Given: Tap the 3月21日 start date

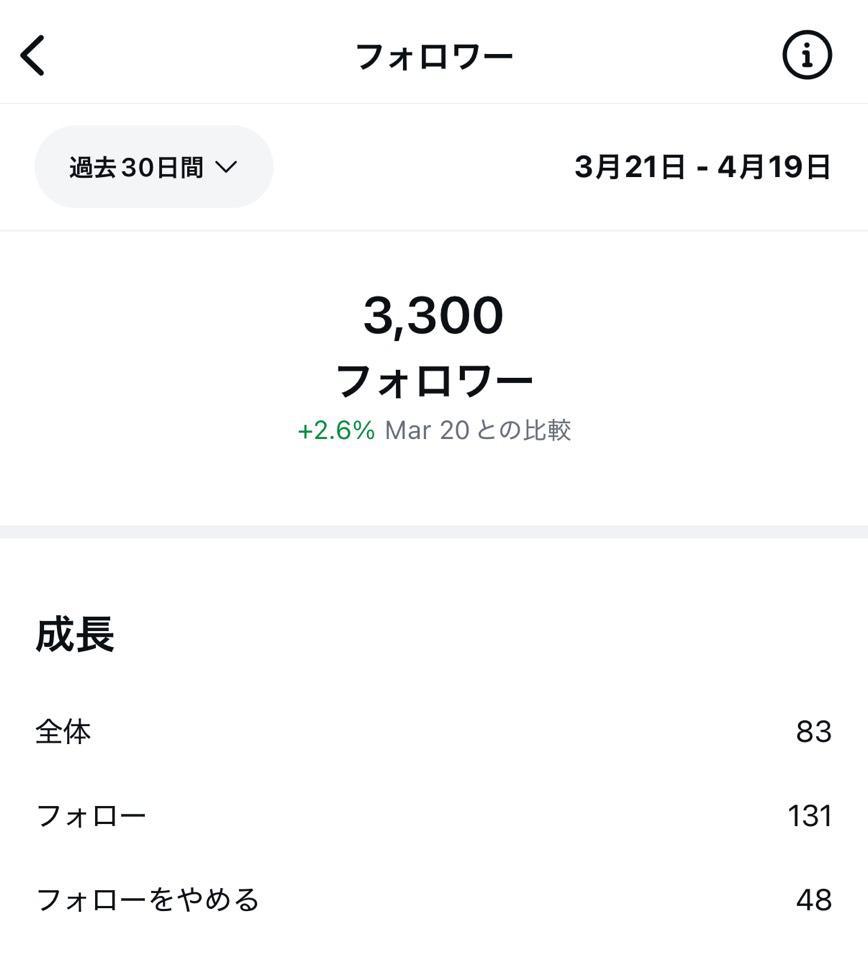Looking at the screenshot, I should point(630,167).
